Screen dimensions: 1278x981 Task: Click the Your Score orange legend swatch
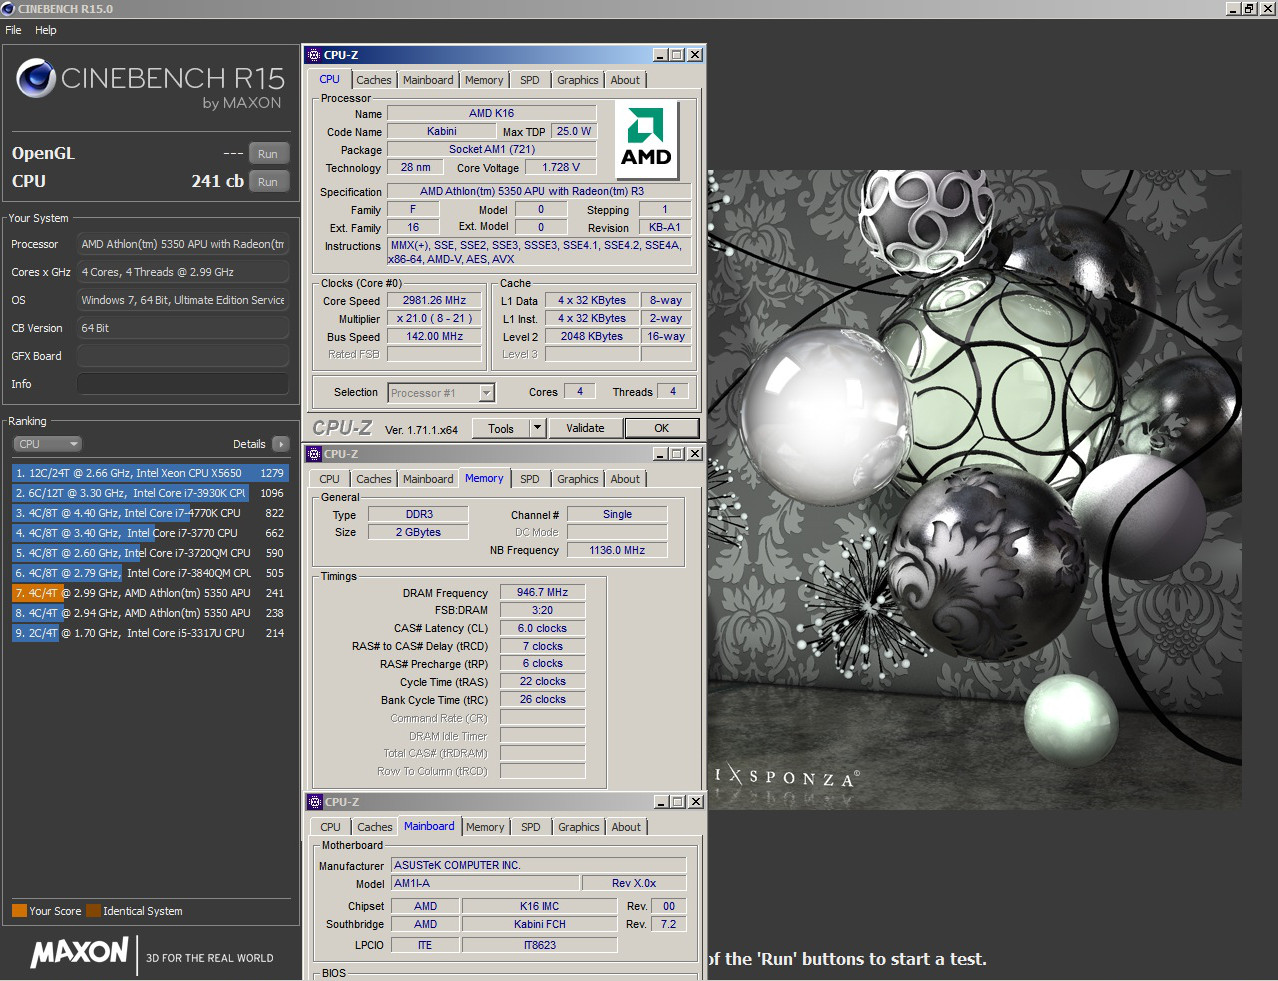tap(19, 911)
